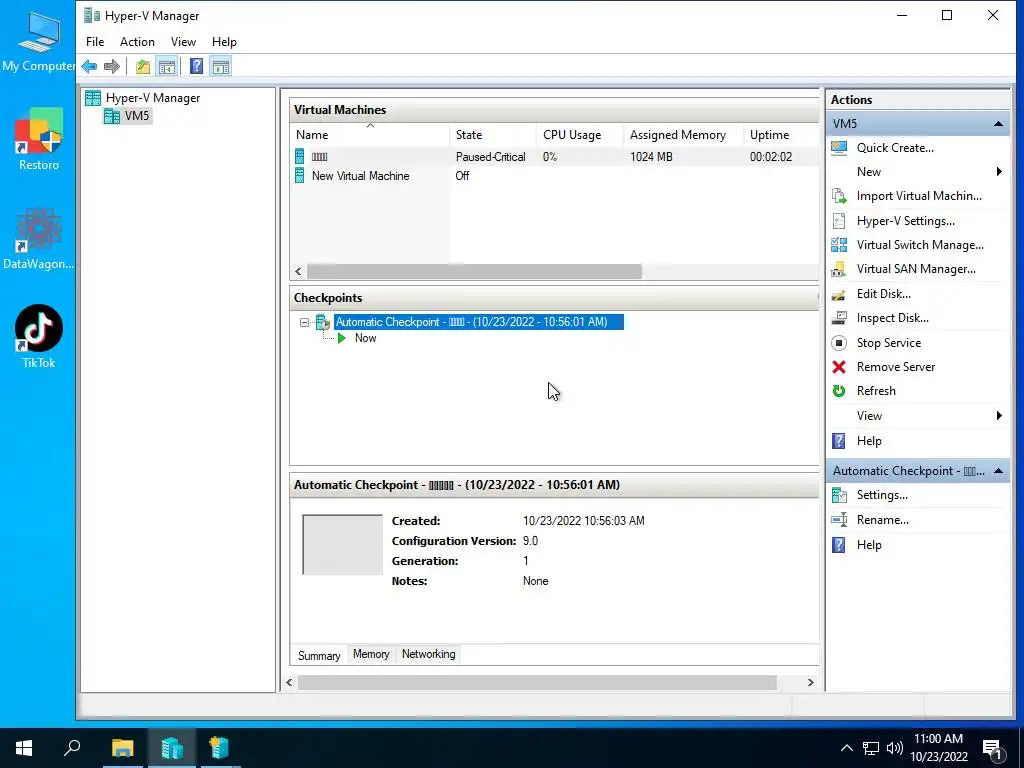Viewport: 1024px width, 768px height.
Task: Sort by the CPU Usage column header
Action: [x=579, y=135]
